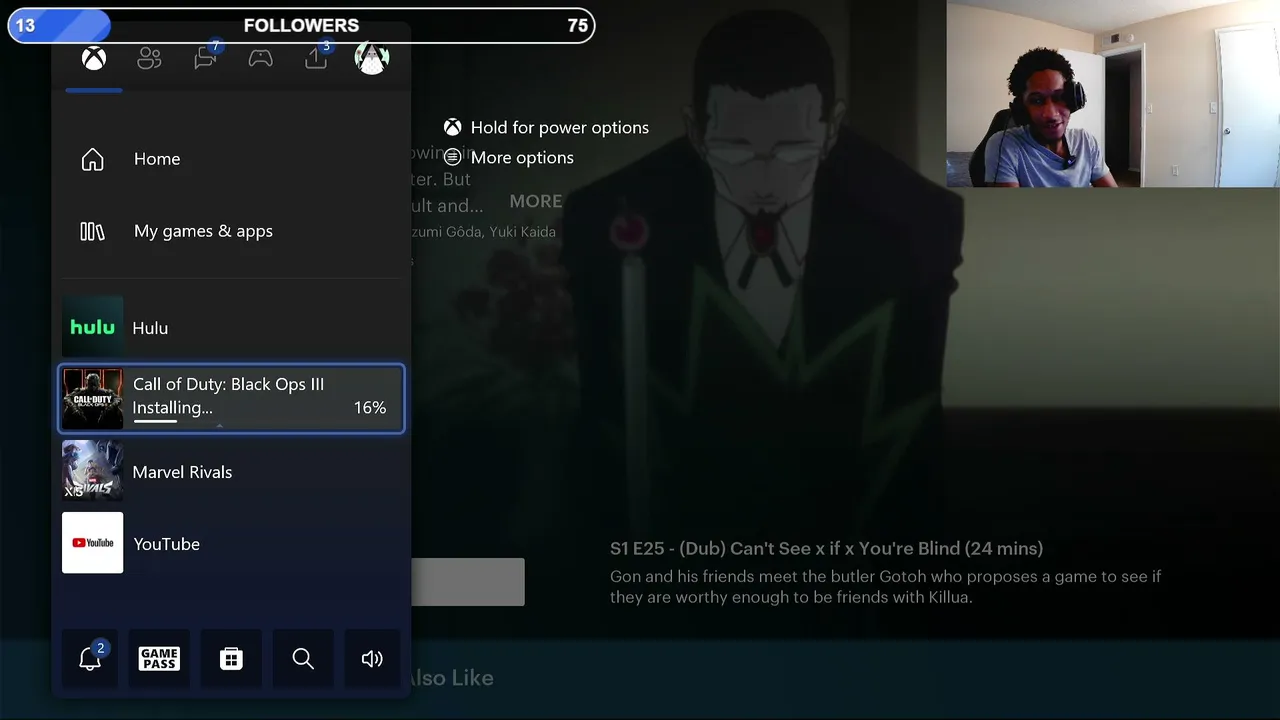Click the My games & apps label
Image resolution: width=1280 pixels, height=720 pixels.
203,231
